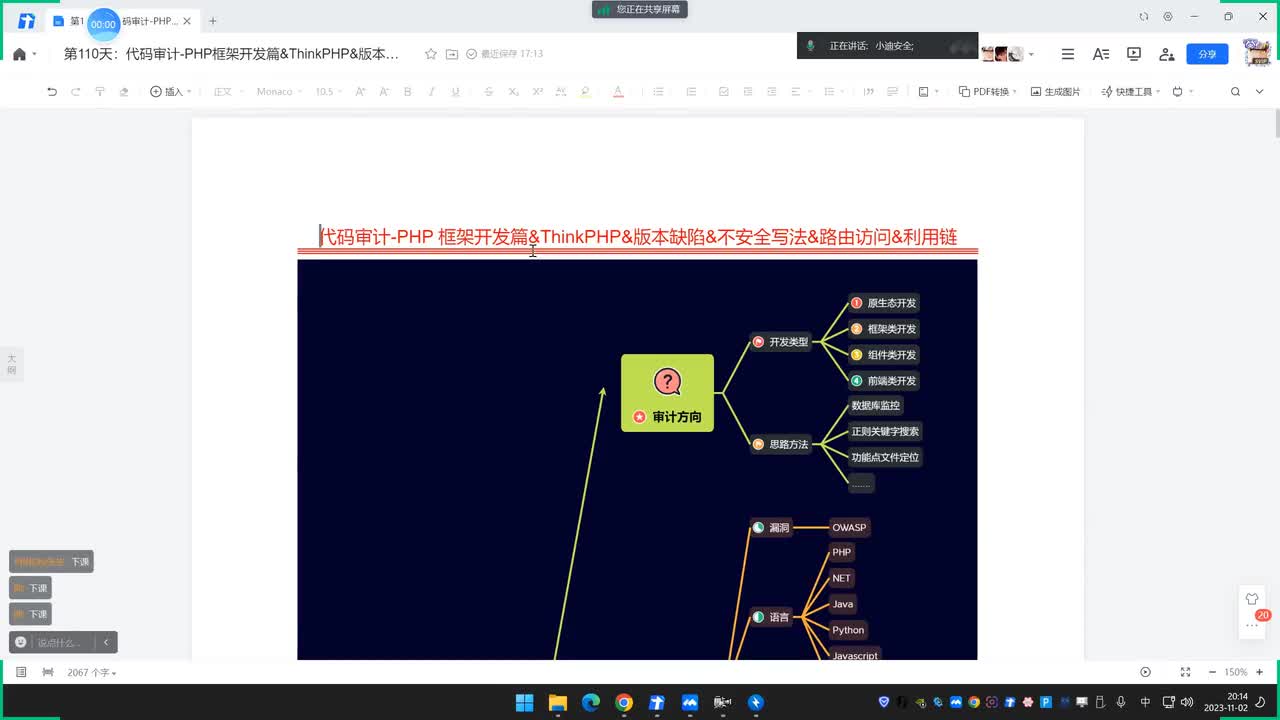
Task: Toggle subscript formatting
Action: pos(513,91)
